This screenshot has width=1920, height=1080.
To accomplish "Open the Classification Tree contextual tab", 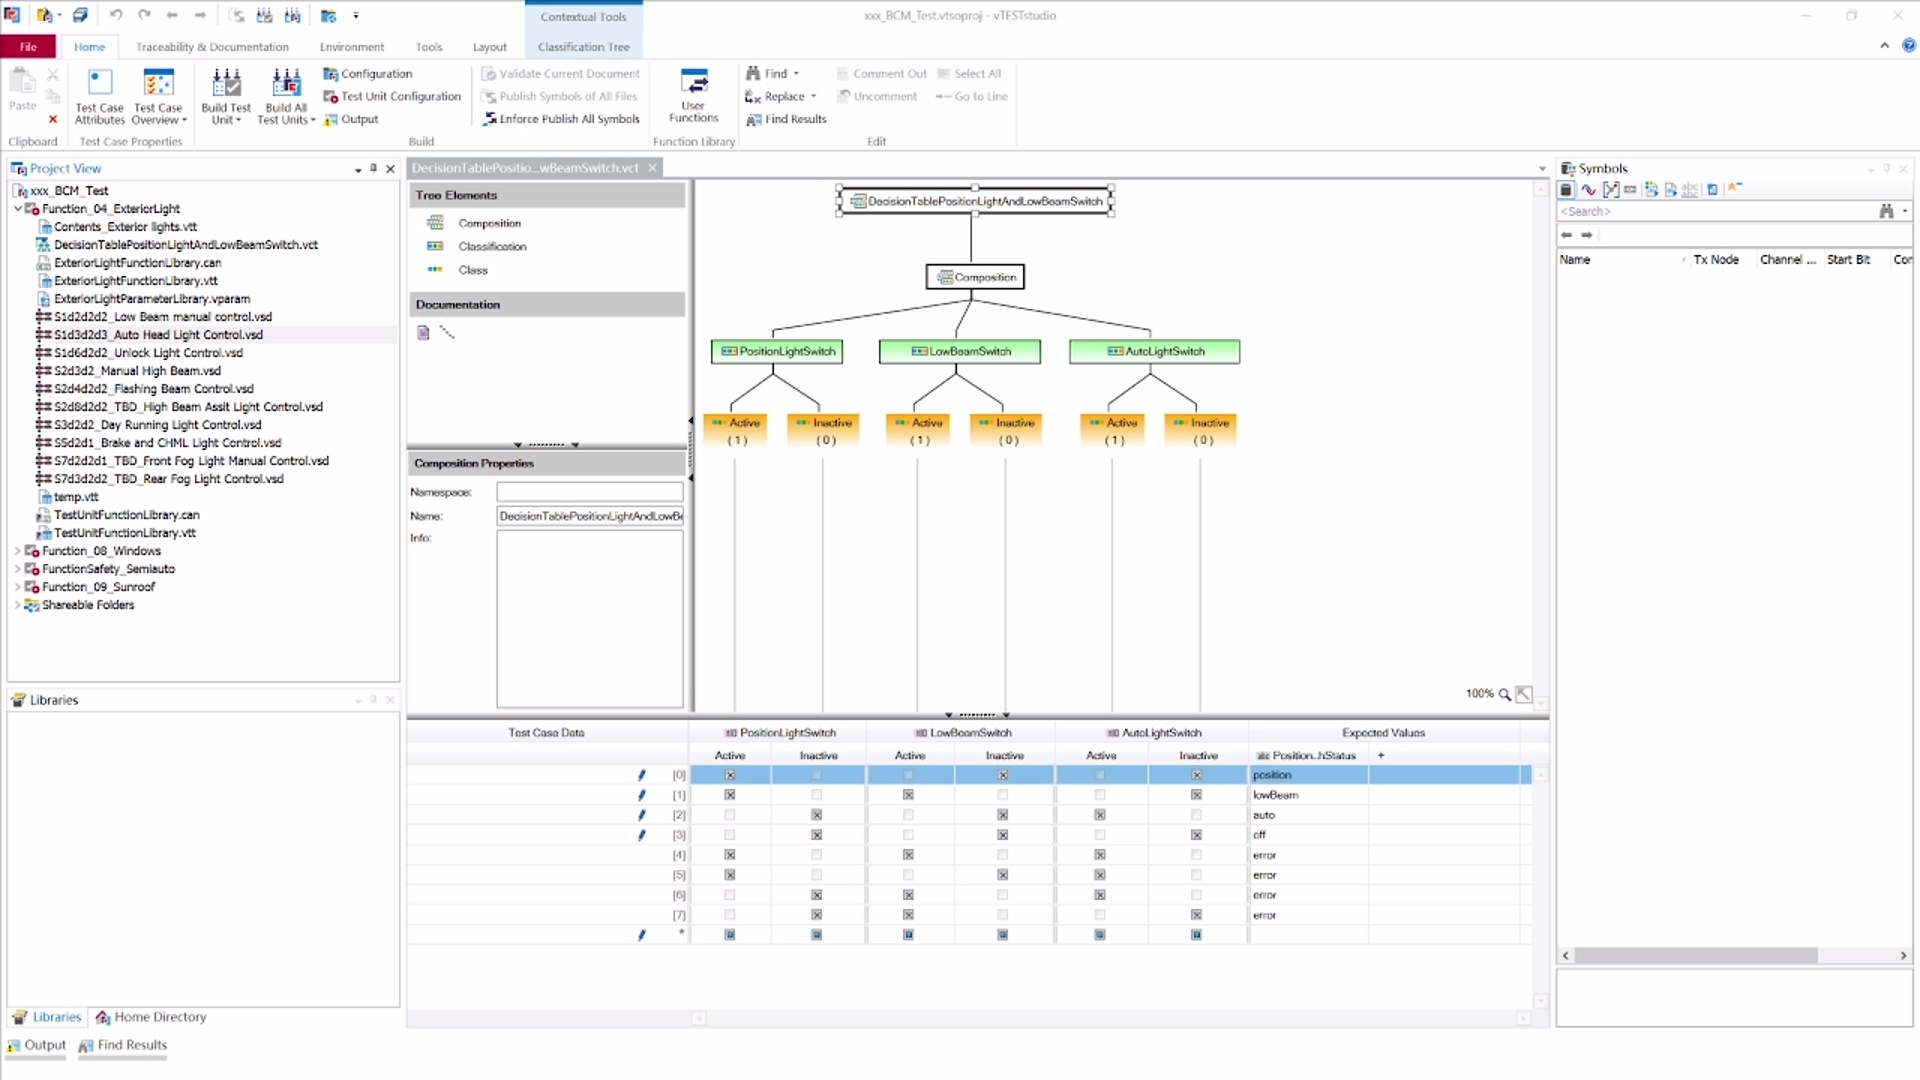I will (x=583, y=47).
